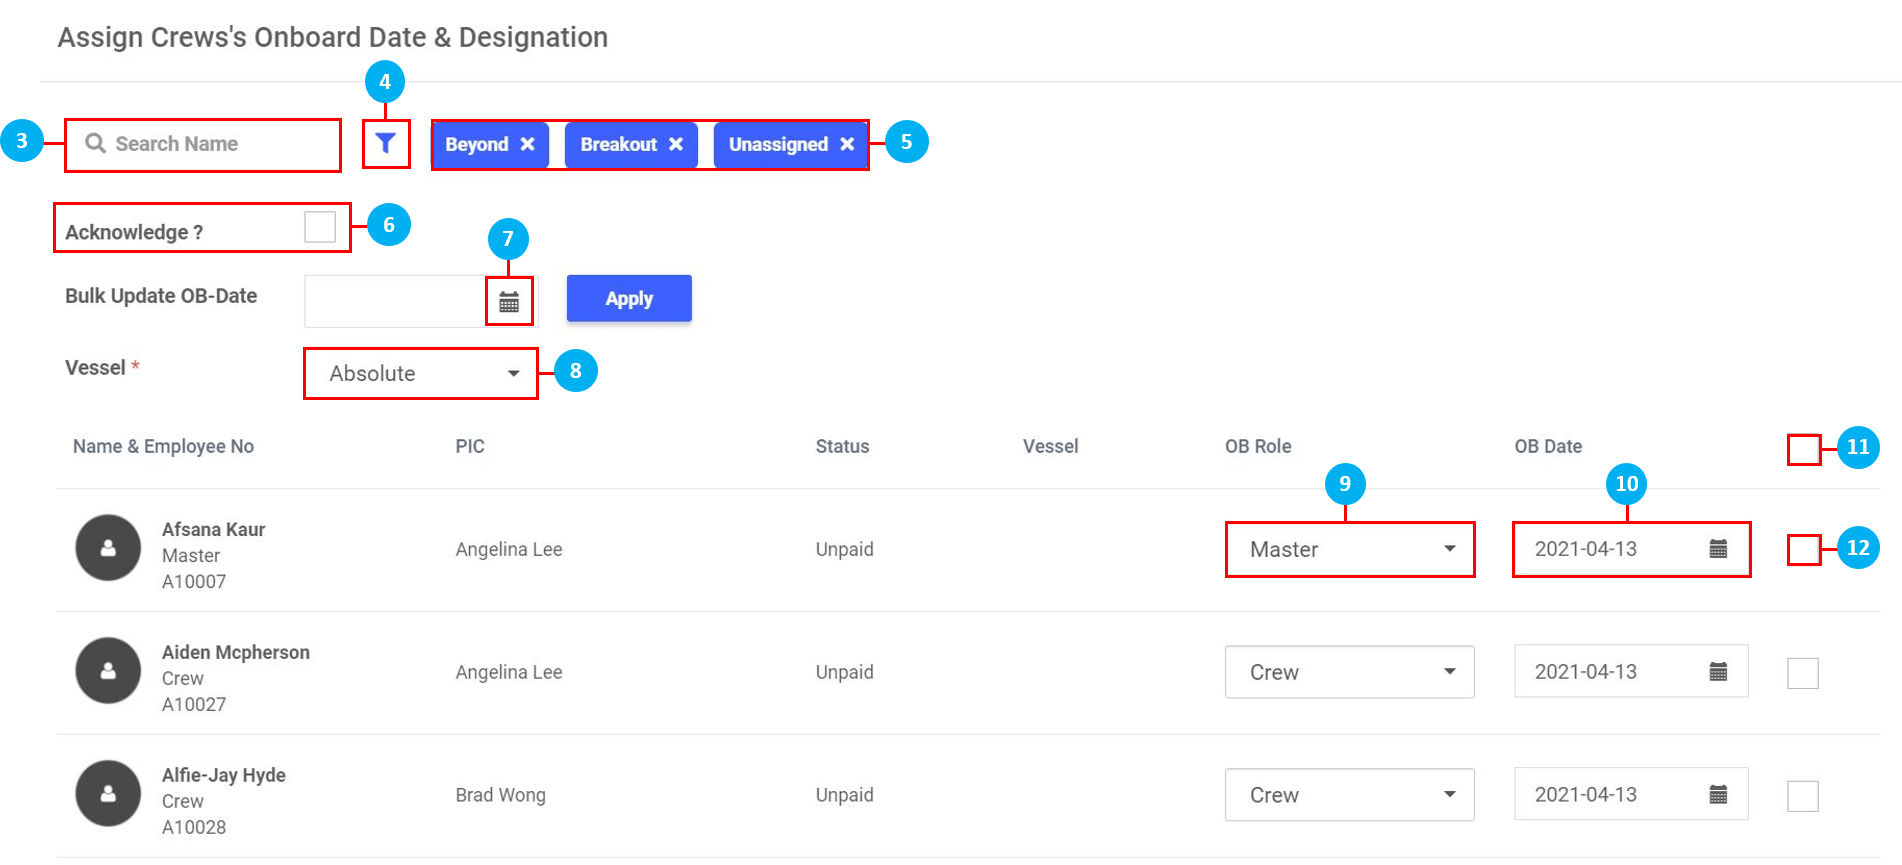Open Afsana Kaur's OB Role dropdown
Screen dimensions: 1902x865
tap(1349, 549)
